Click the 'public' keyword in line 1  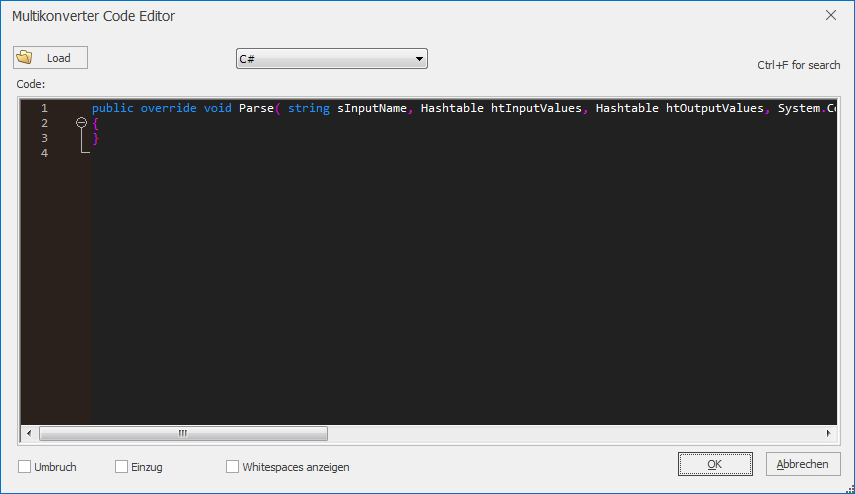coord(113,108)
